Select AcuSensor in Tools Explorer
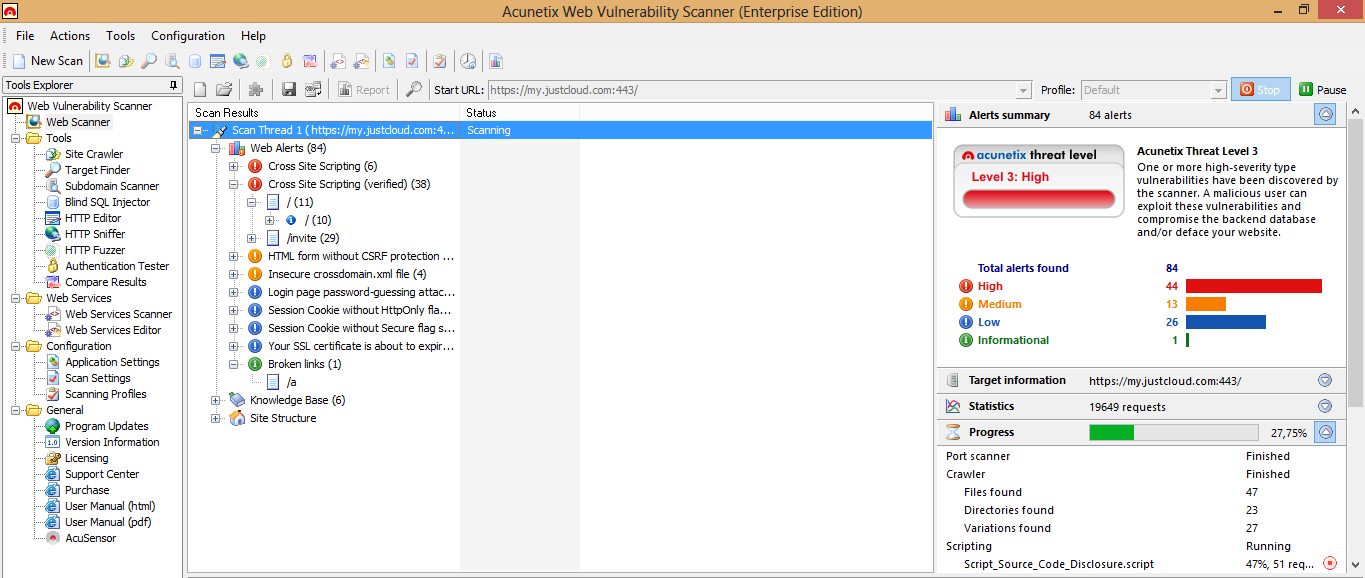Viewport: 1365px width, 578px height. (91, 538)
